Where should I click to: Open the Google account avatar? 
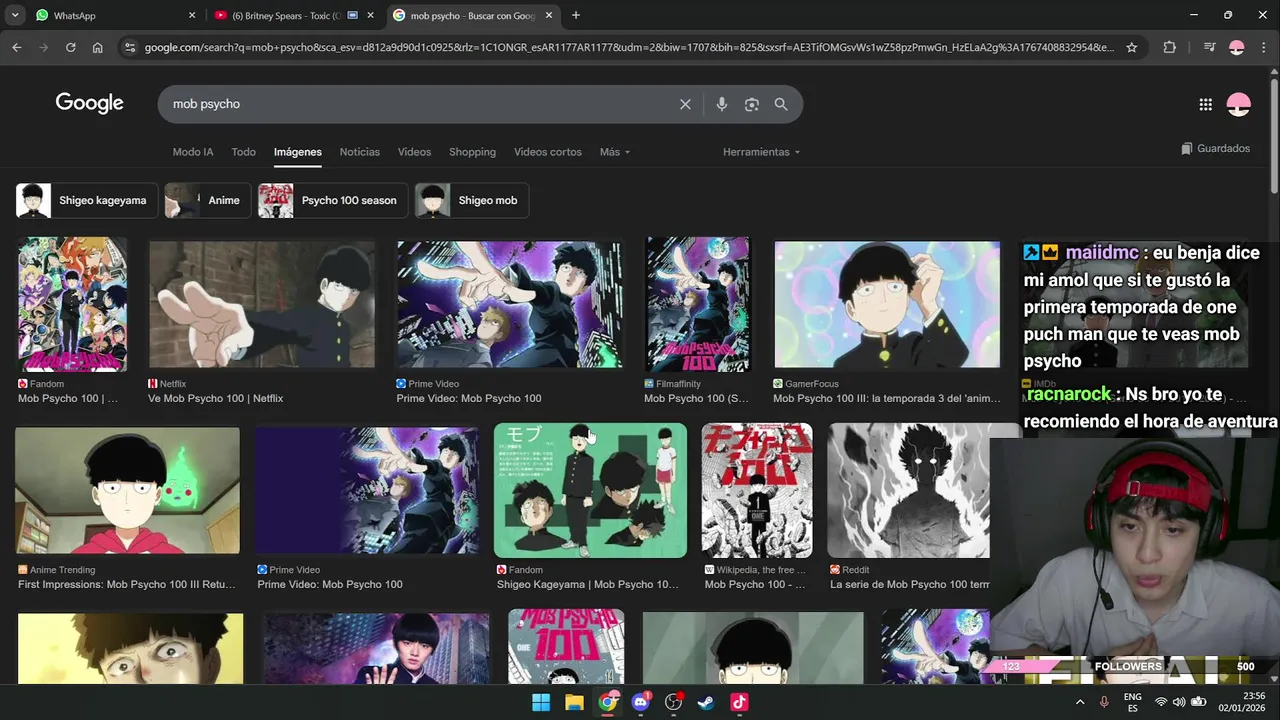click(x=1238, y=104)
